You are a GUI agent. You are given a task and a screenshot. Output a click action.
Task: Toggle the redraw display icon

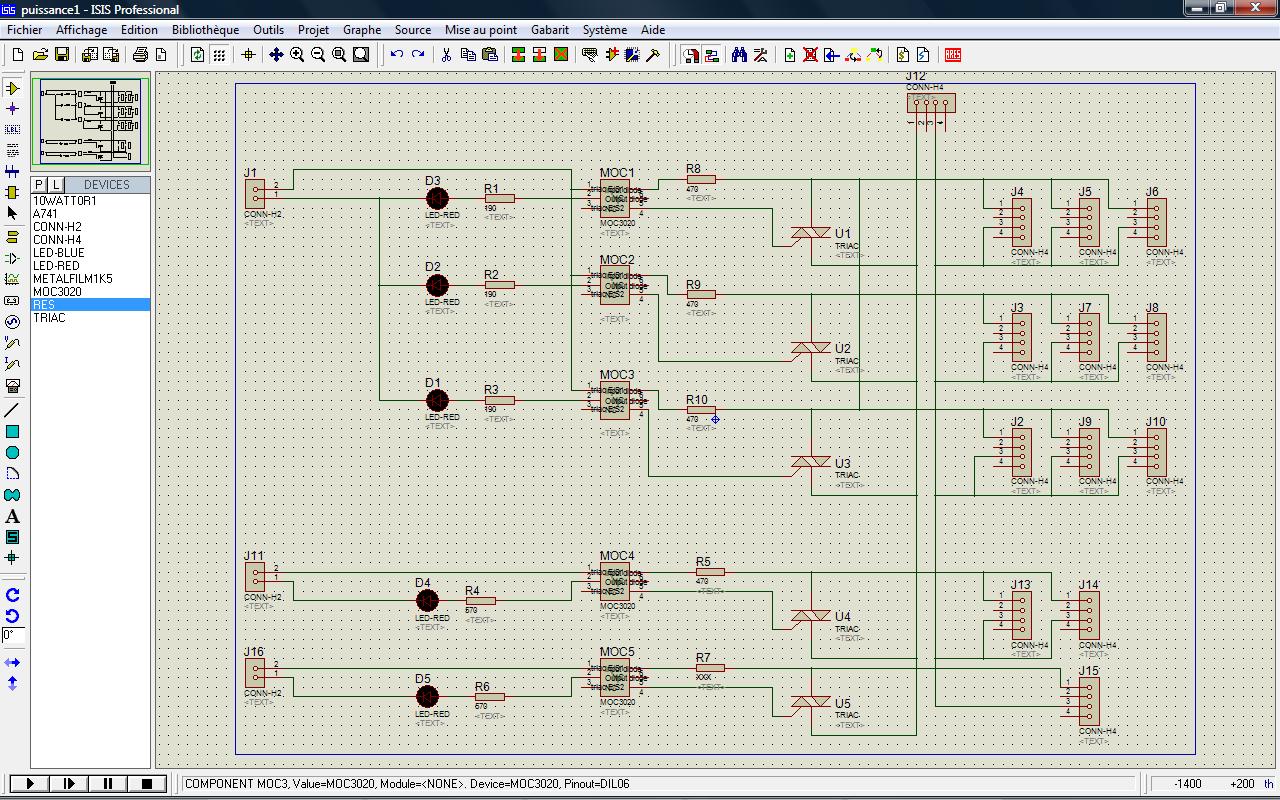point(197,55)
